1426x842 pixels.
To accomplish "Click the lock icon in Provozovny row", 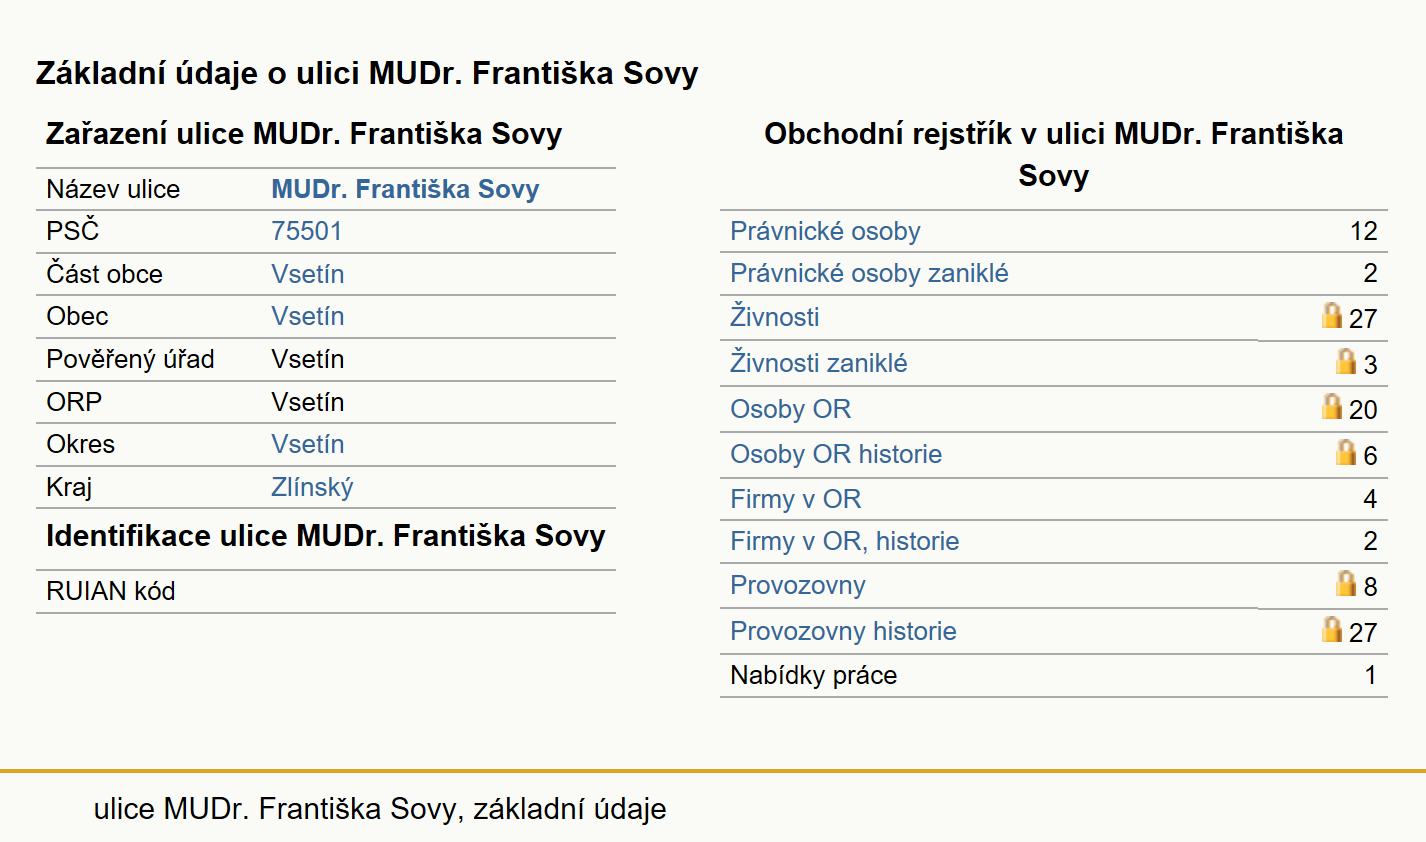I will click(1346, 583).
